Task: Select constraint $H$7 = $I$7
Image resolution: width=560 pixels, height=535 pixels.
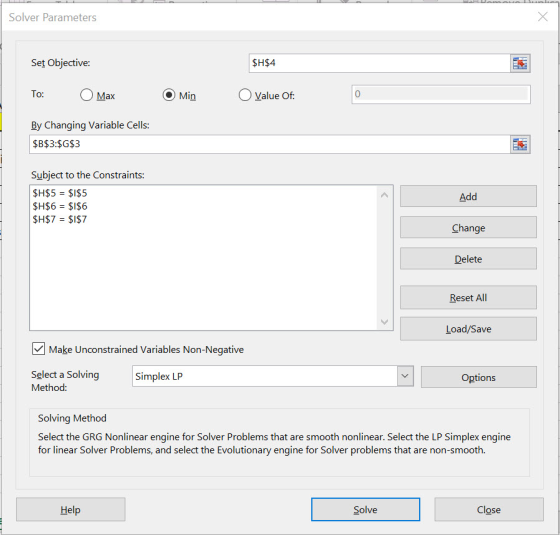Action: point(60,219)
